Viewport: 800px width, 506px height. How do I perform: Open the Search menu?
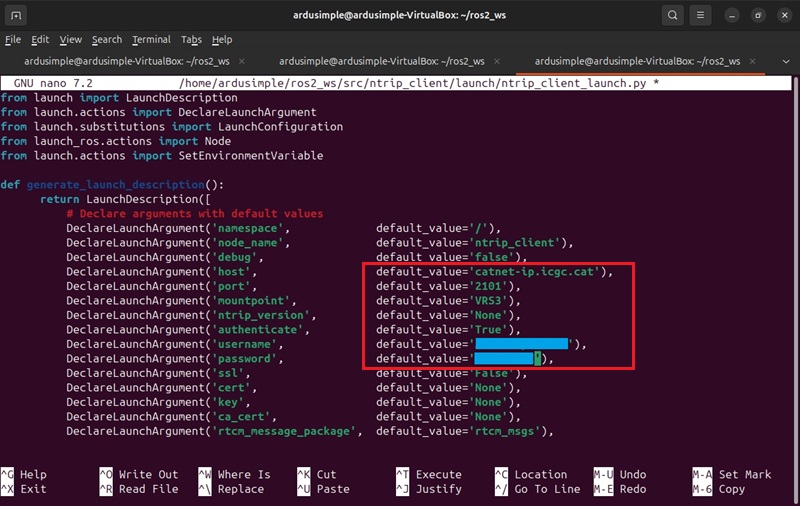107,39
